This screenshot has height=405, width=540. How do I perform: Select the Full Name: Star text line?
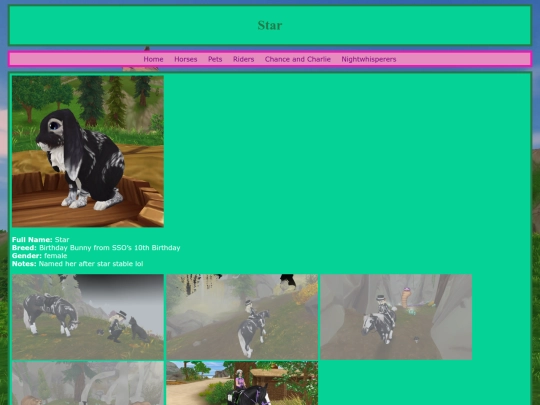coord(41,240)
